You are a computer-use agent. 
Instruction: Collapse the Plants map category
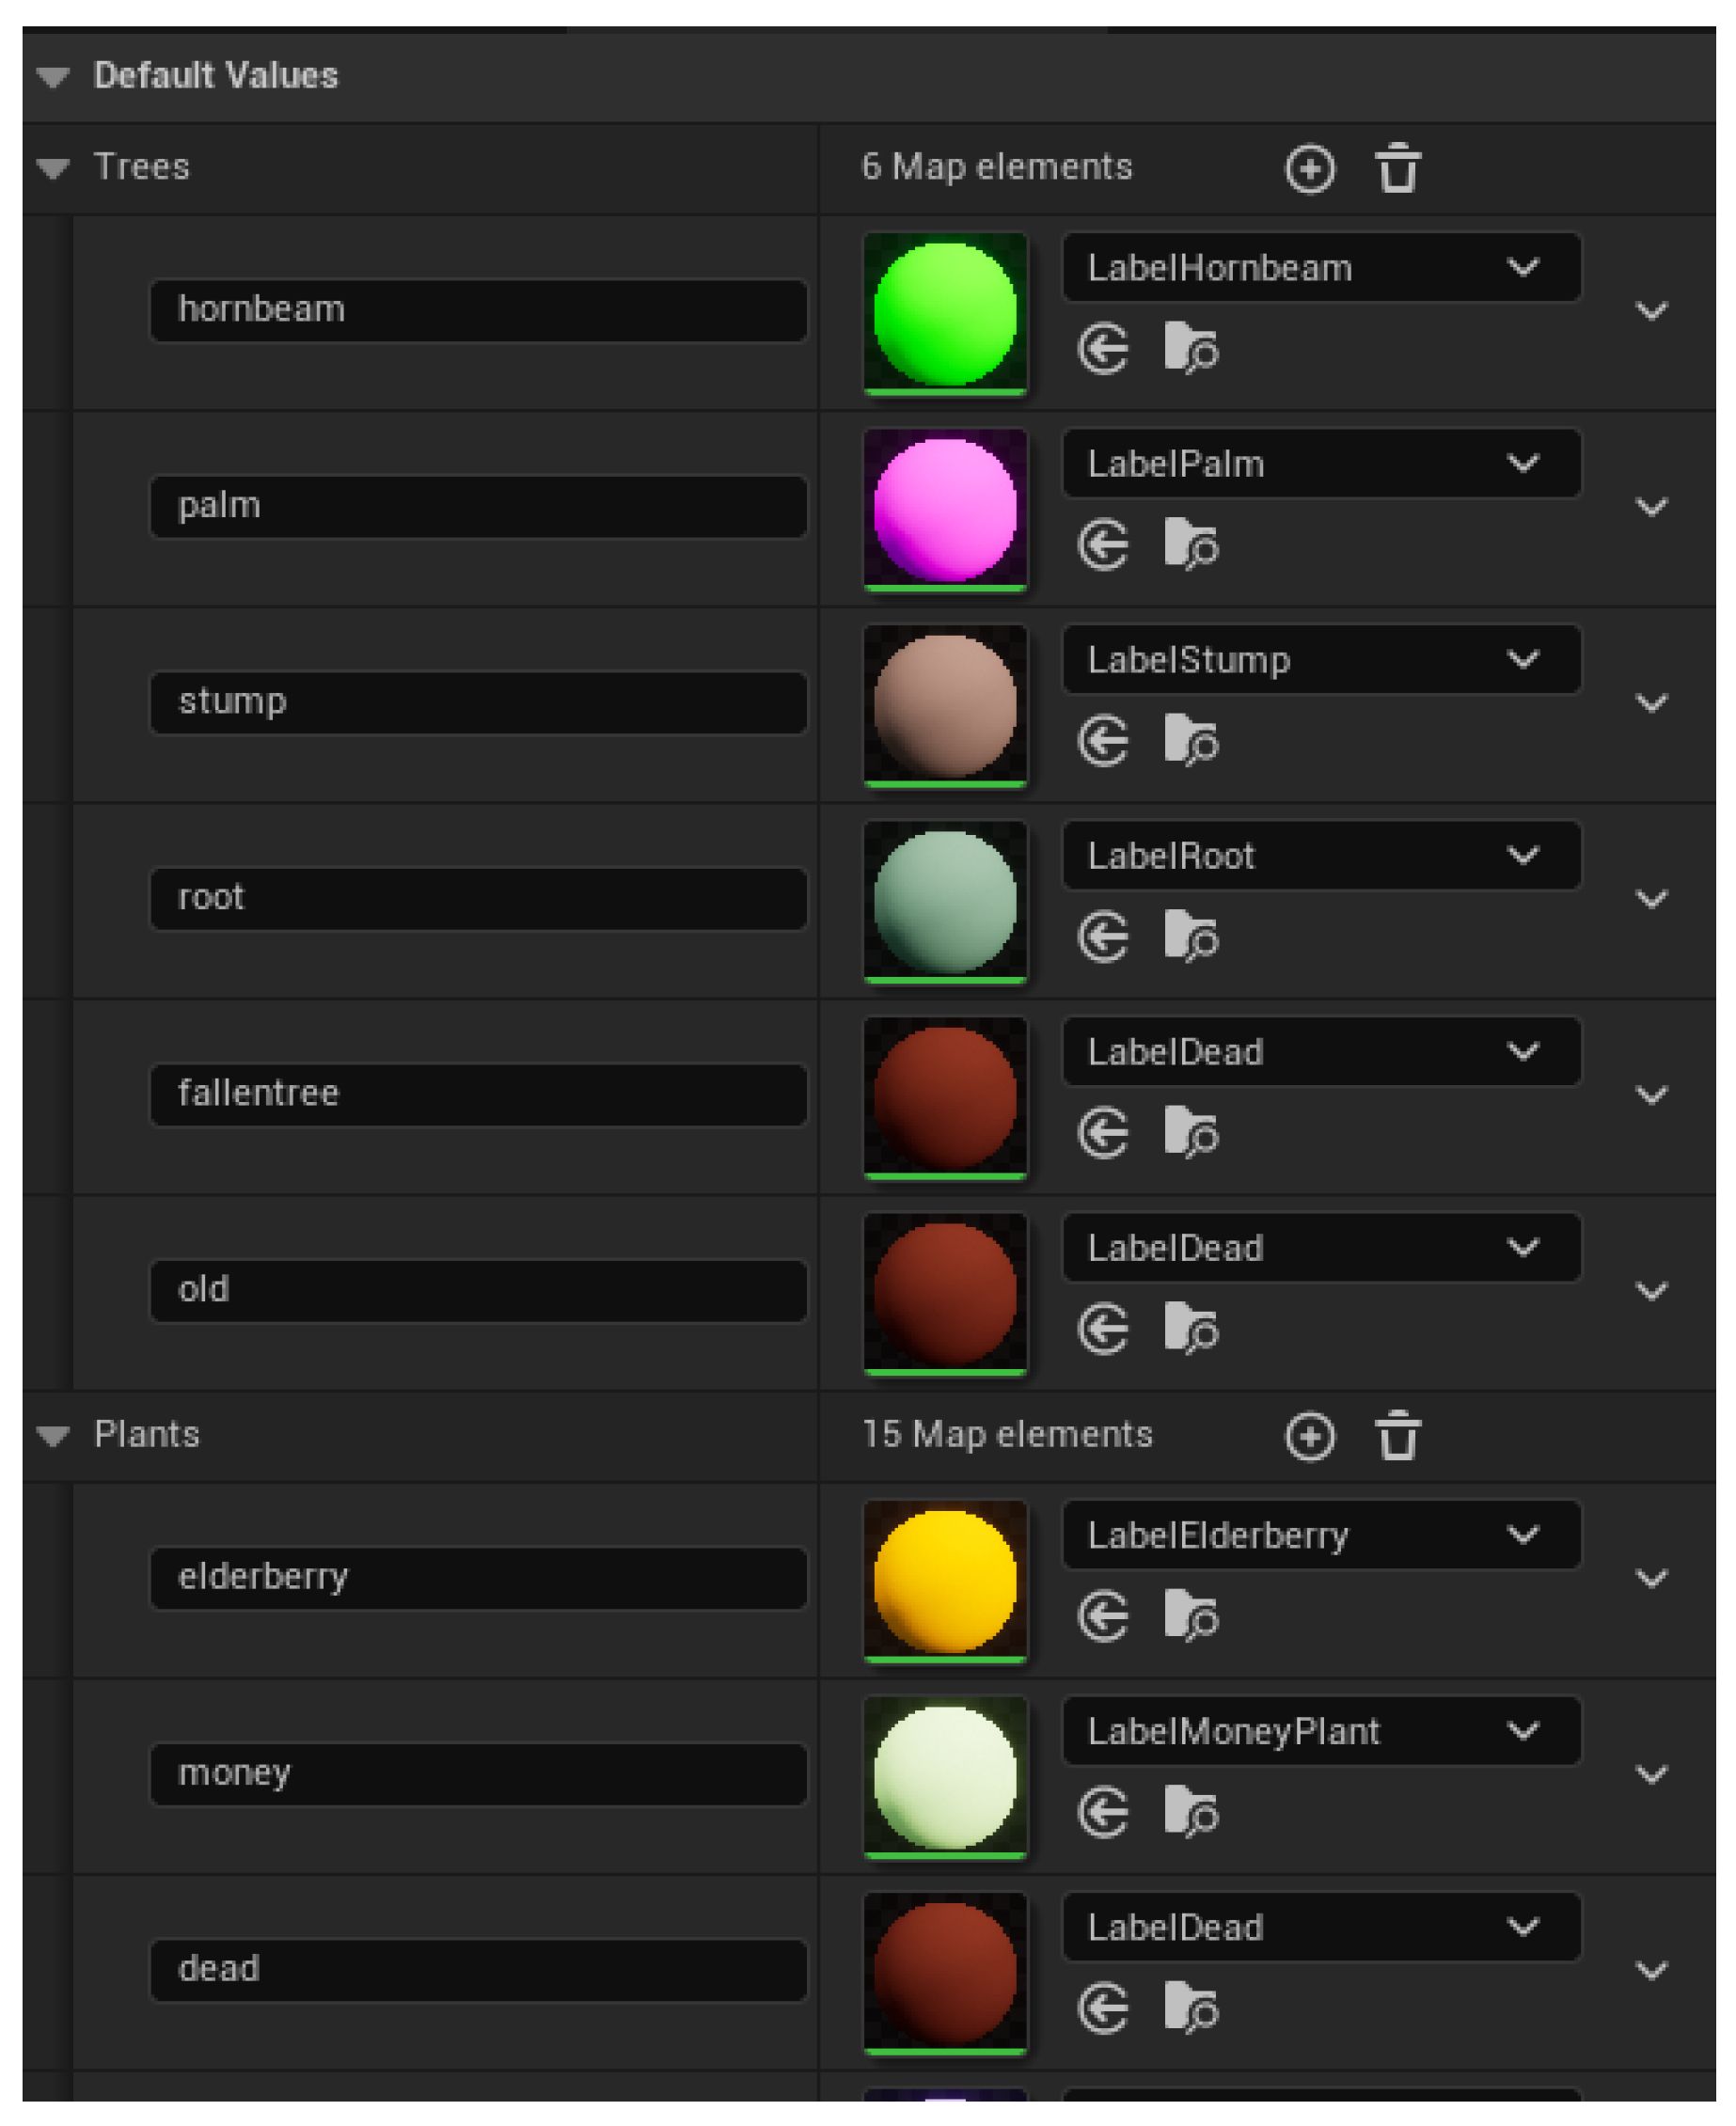coord(53,1436)
